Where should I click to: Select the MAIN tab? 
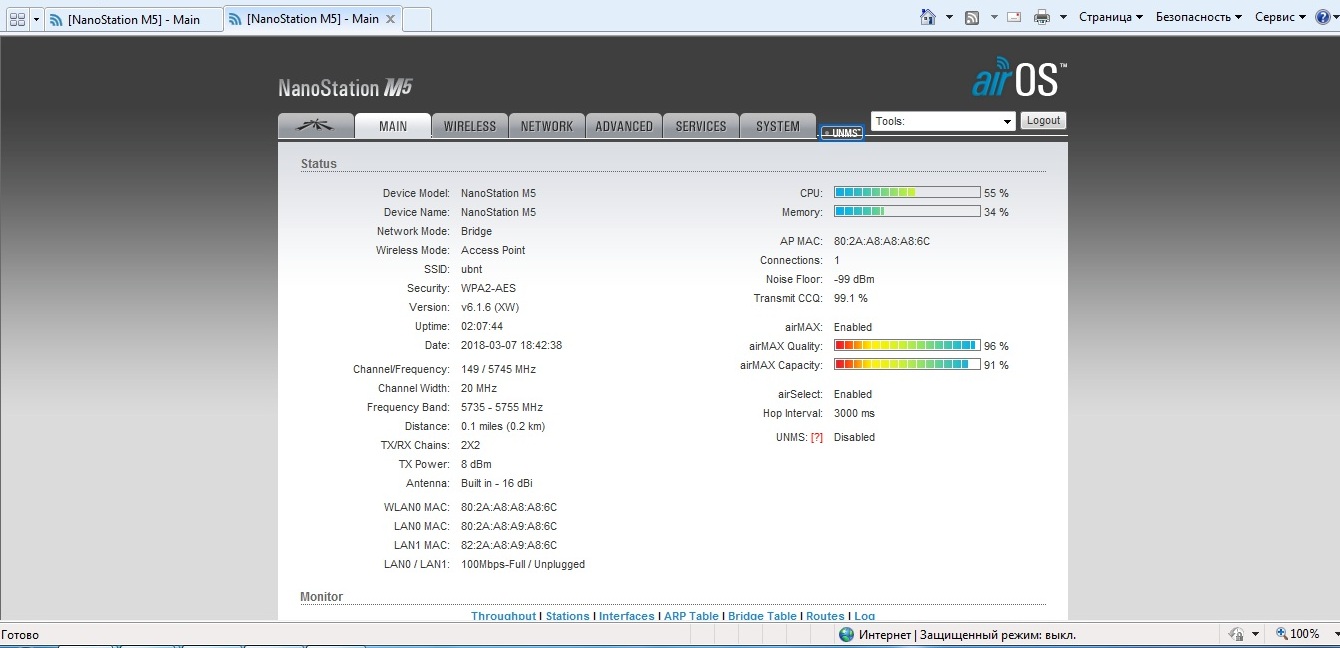[x=393, y=126]
